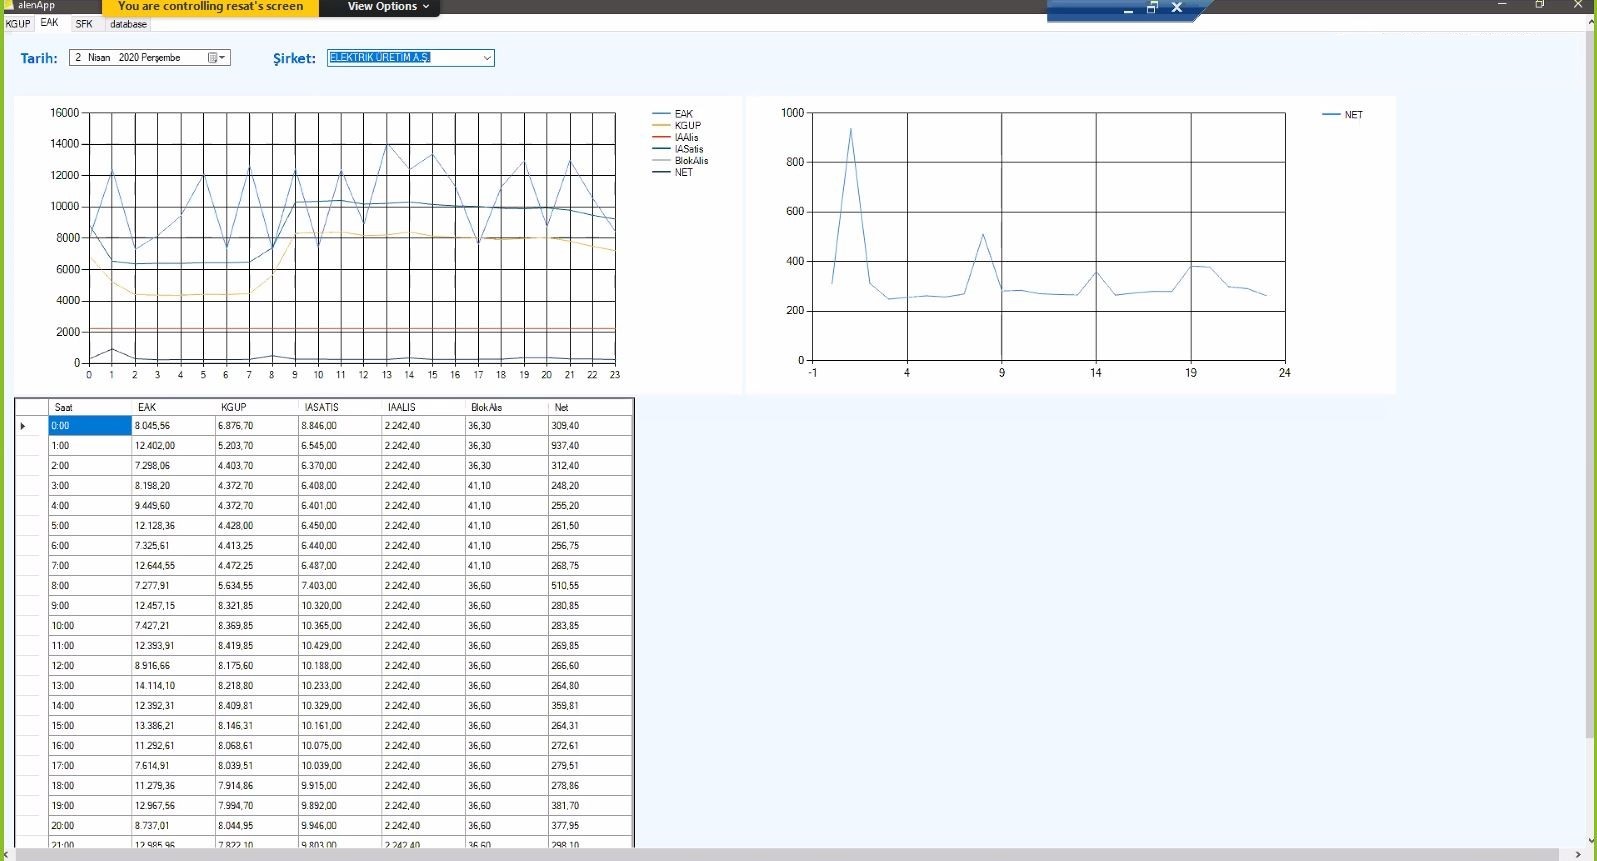Viewport: 1597px width, 861px height.
Task: Expand the Şirket company dropdown
Action: pos(487,58)
